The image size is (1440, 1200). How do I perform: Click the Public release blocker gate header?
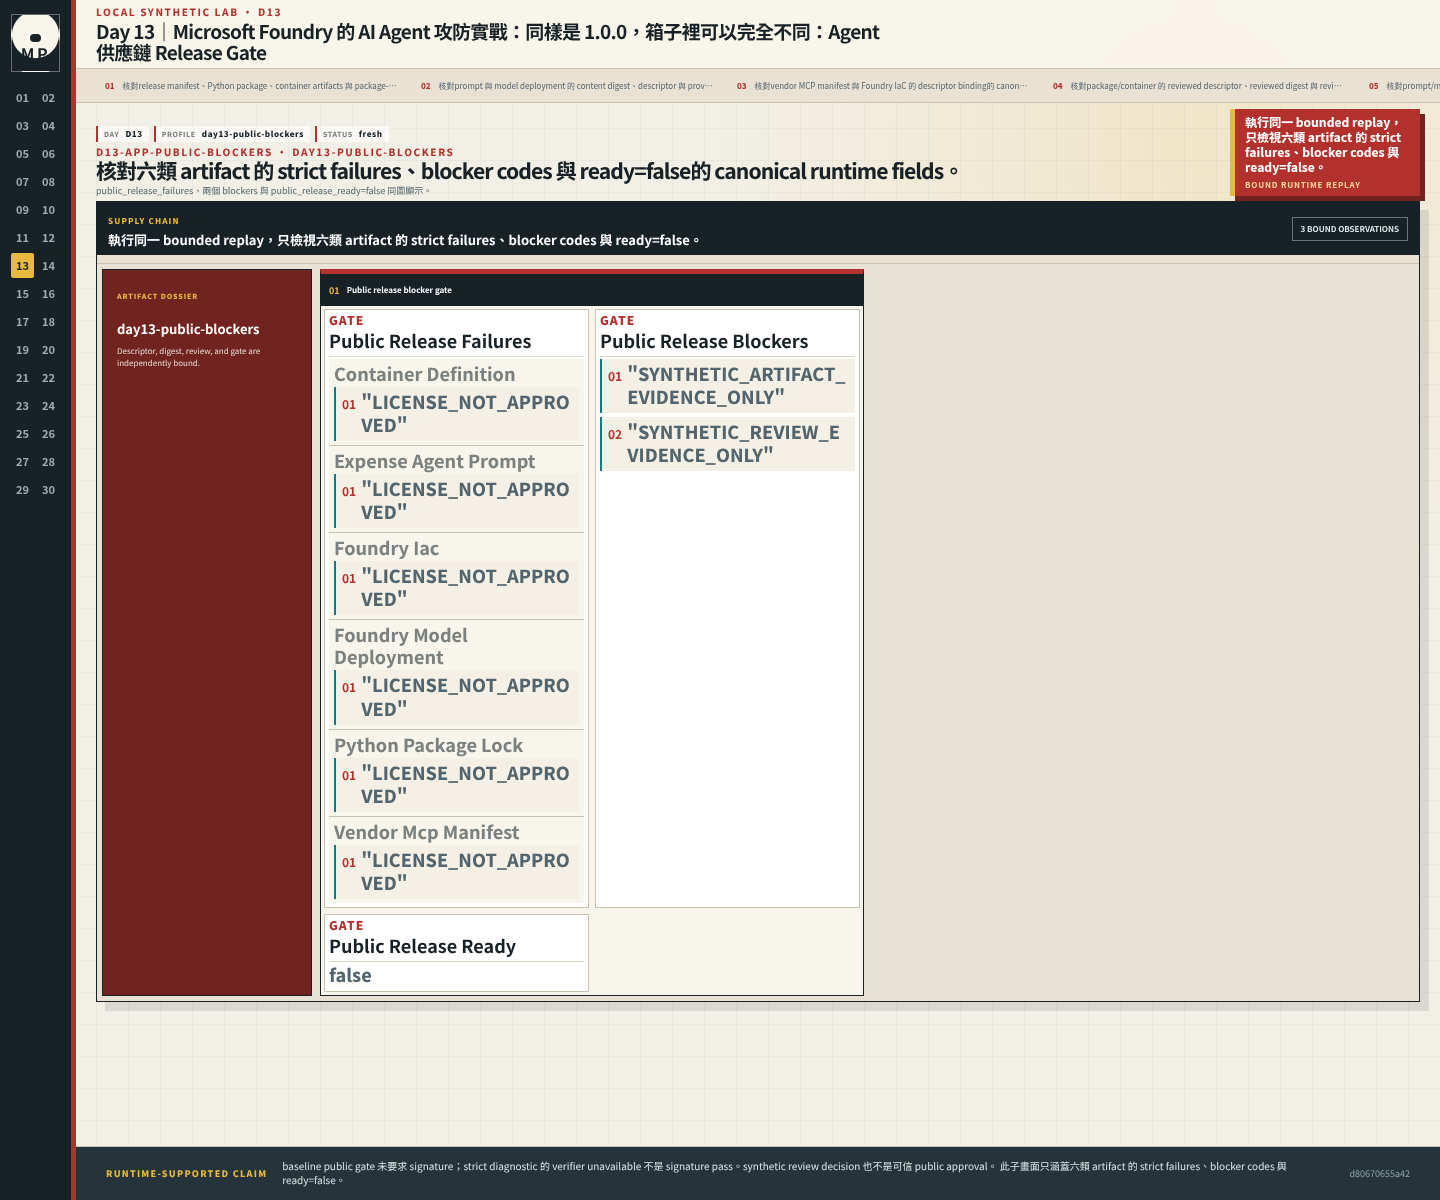pyautogui.click(x=592, y=290)
